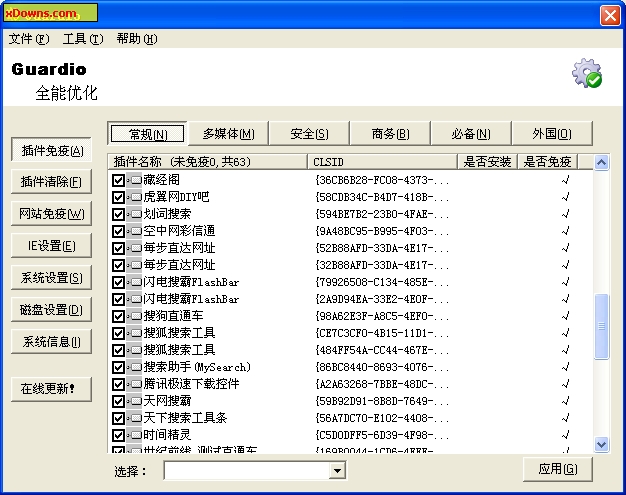Click the small icon next to 搜索助手 (MySearch)
Viewport: 626px width, 495px height.
click(136, 367)
